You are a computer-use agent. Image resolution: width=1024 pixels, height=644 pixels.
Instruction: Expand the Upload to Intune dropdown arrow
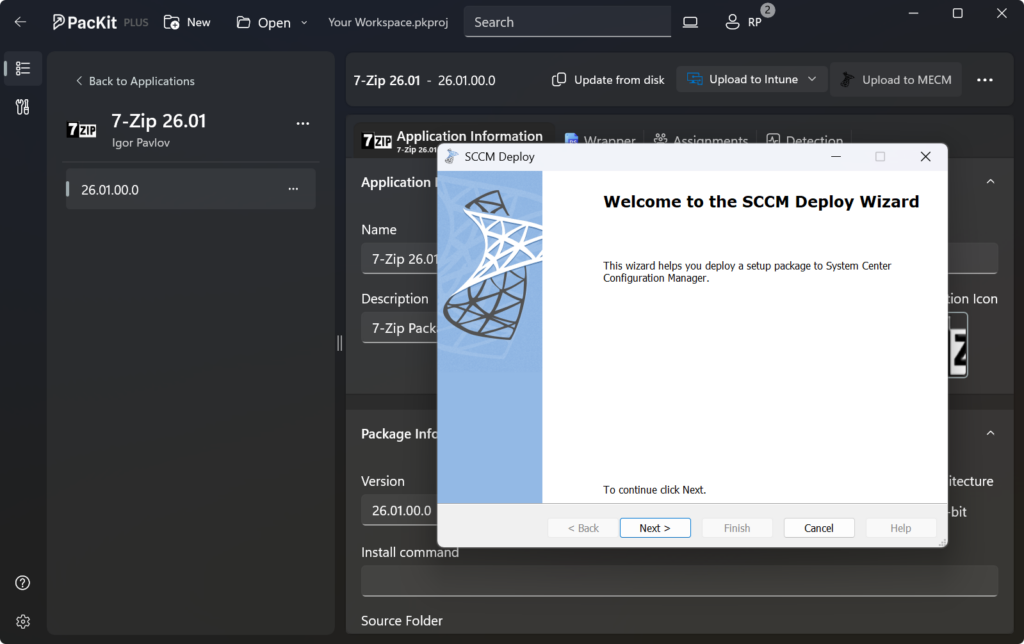coord(812,79)
